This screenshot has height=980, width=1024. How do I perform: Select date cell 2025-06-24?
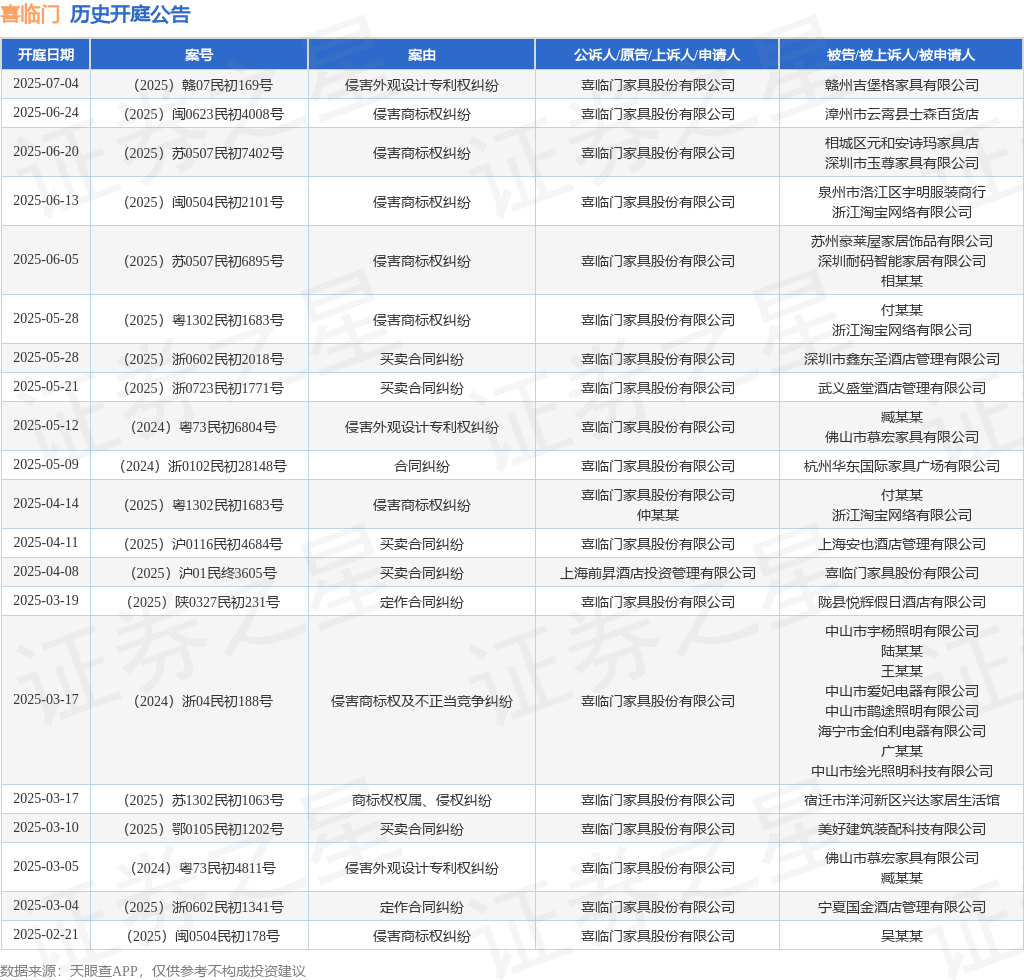point(46,112)
